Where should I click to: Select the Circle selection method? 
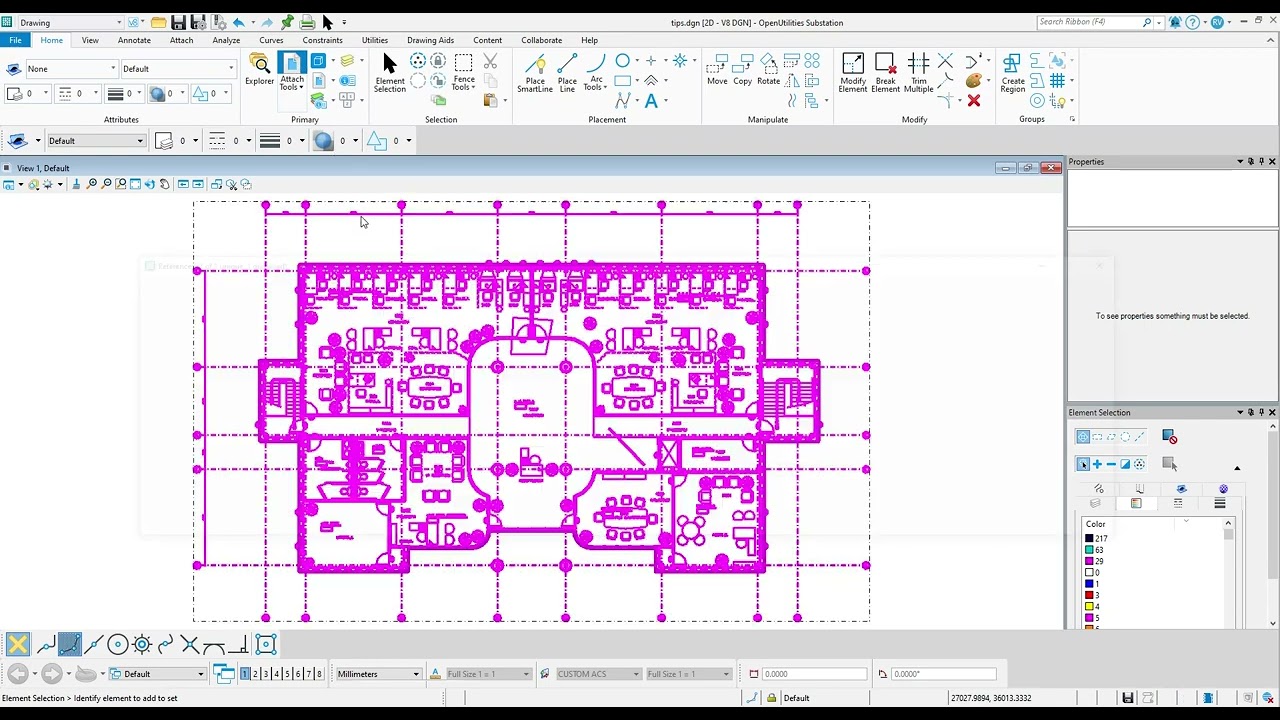click(x=1125, y=437)
